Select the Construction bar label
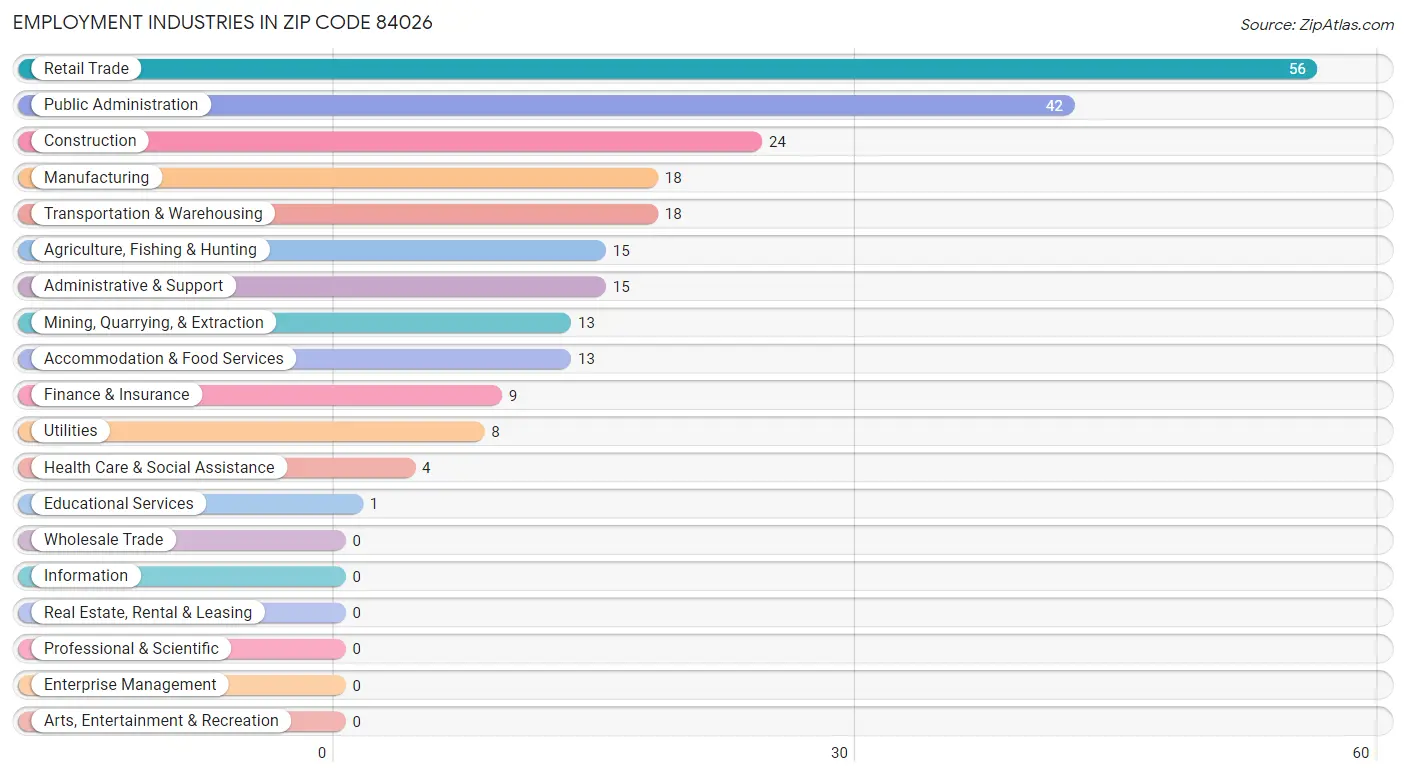The image size is (1406, 776). 90,140
